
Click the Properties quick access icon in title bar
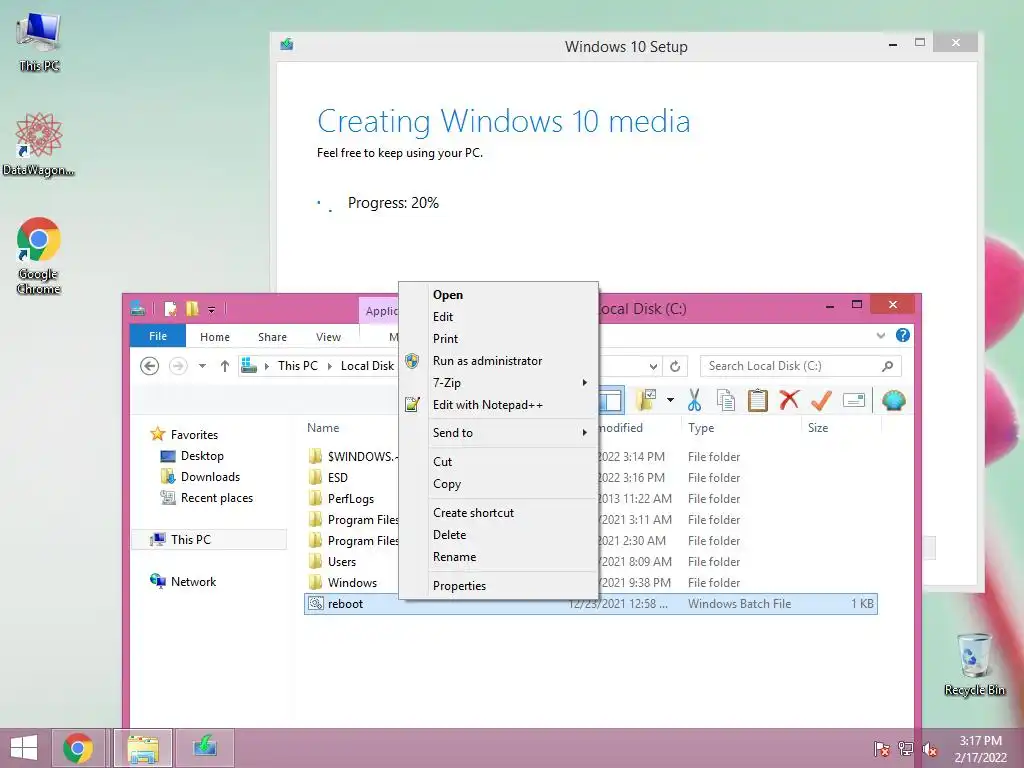(x=170, y=309)
